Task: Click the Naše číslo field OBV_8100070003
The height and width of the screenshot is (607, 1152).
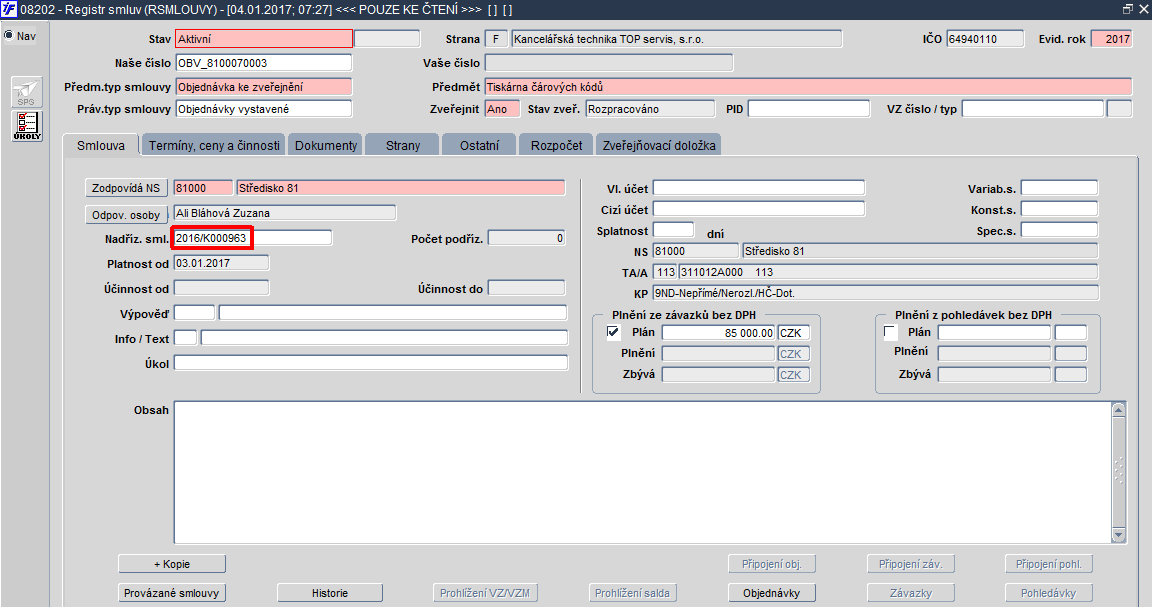Action: click(264, 63)
